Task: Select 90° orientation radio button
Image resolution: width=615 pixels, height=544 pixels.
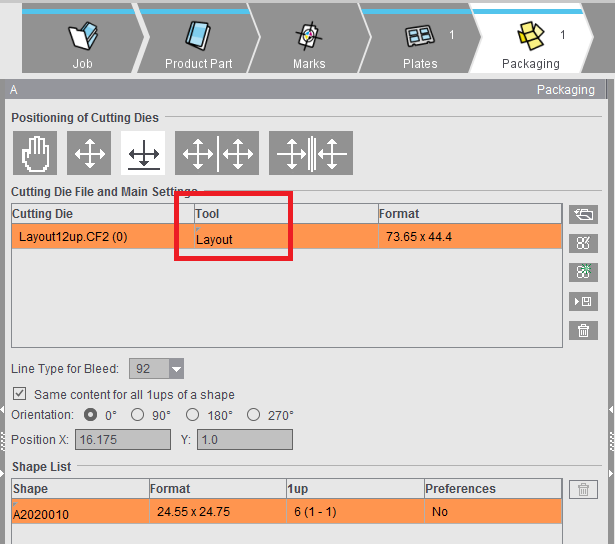Action: [x=138, y=415]
